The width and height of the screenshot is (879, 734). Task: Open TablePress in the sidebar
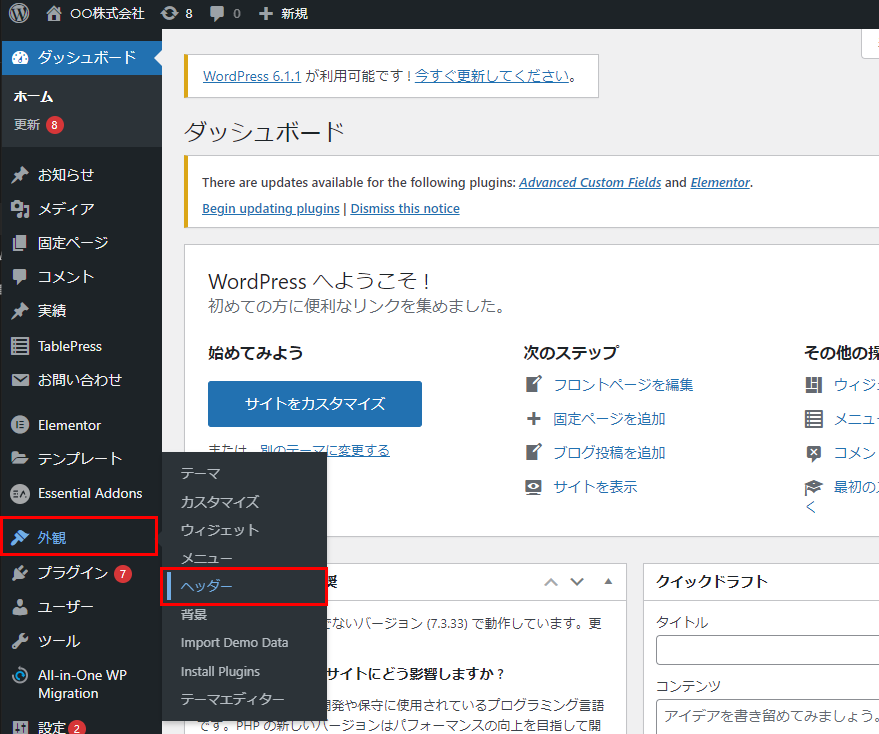tap(69, 346)
